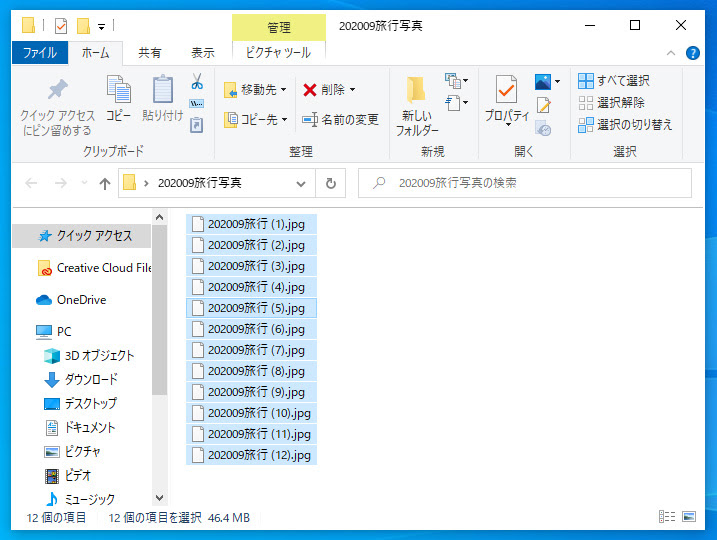Collapse the ribbon with the caret

(671, 53)
